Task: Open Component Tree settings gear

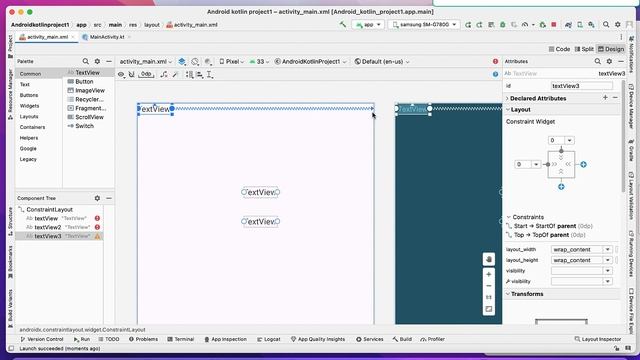Action: (97, 198)
